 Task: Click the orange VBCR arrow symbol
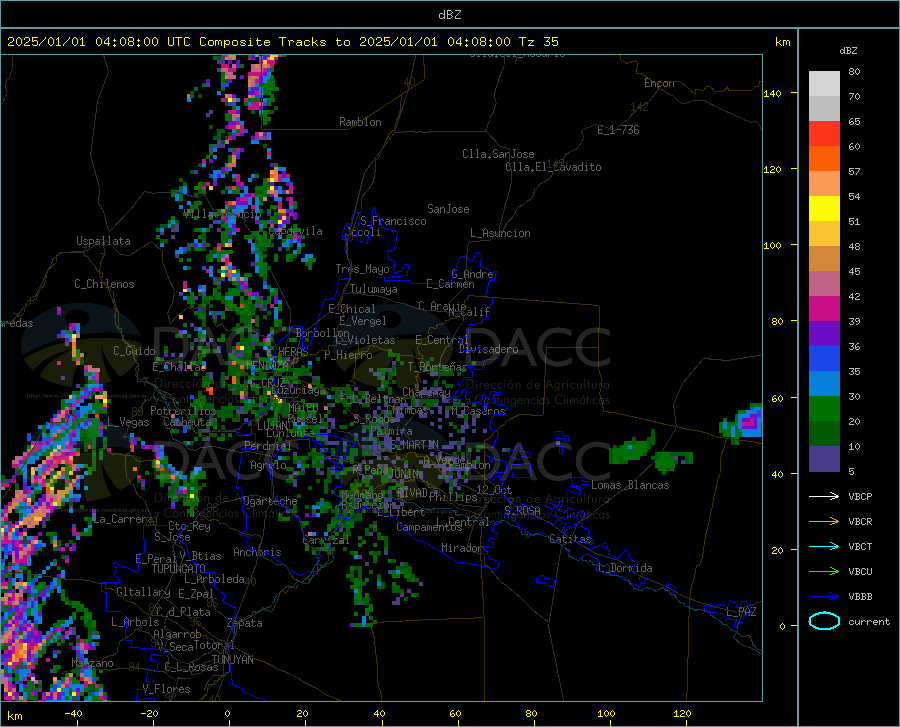(824, 521)
